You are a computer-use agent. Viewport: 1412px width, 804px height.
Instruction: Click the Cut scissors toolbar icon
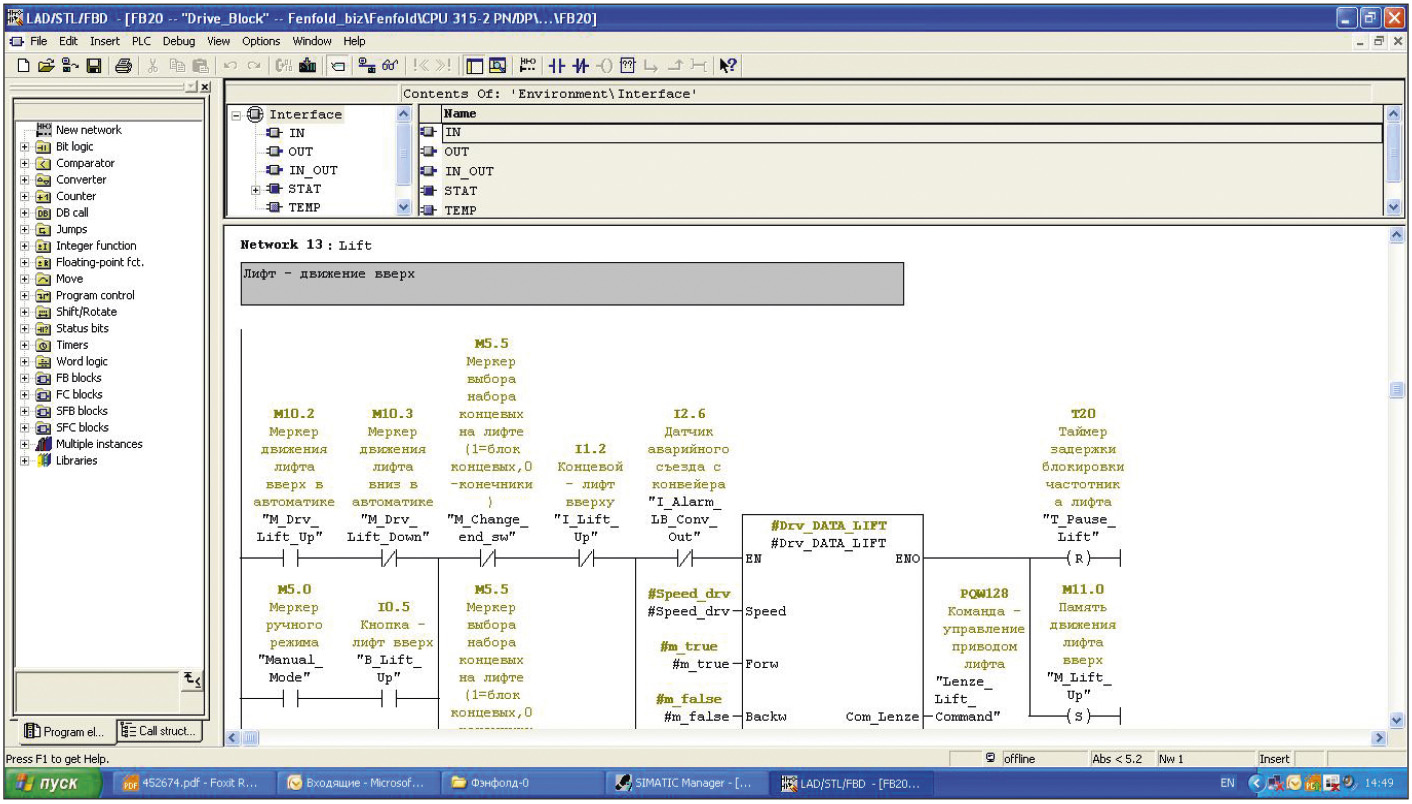click(154, 66)
